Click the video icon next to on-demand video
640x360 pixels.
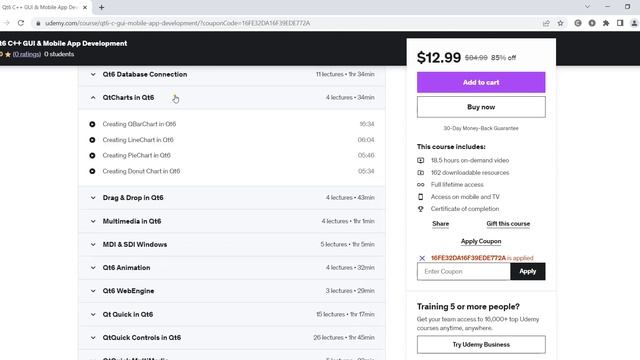420,160
